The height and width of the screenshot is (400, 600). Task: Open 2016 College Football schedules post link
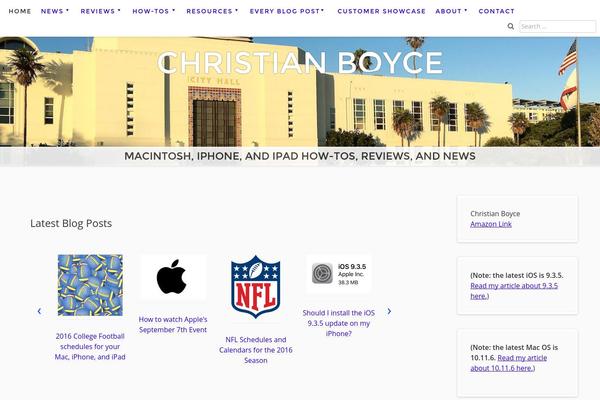[90, 346]
